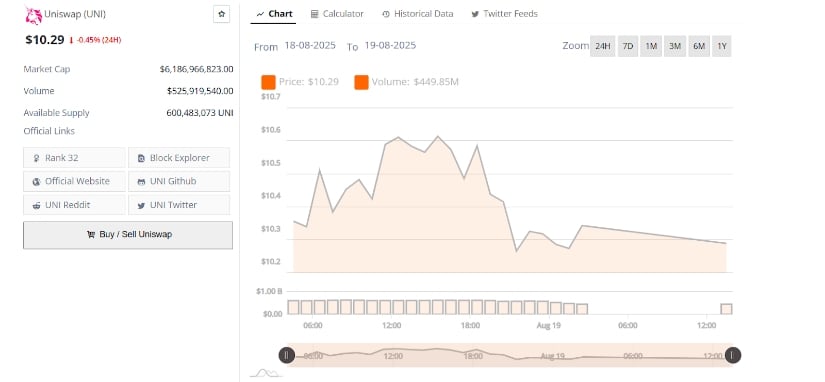Image resolution: width=825 pixels, height=382 pixels.
Task: Set zoom to 6M
Action: pos(699,46)
